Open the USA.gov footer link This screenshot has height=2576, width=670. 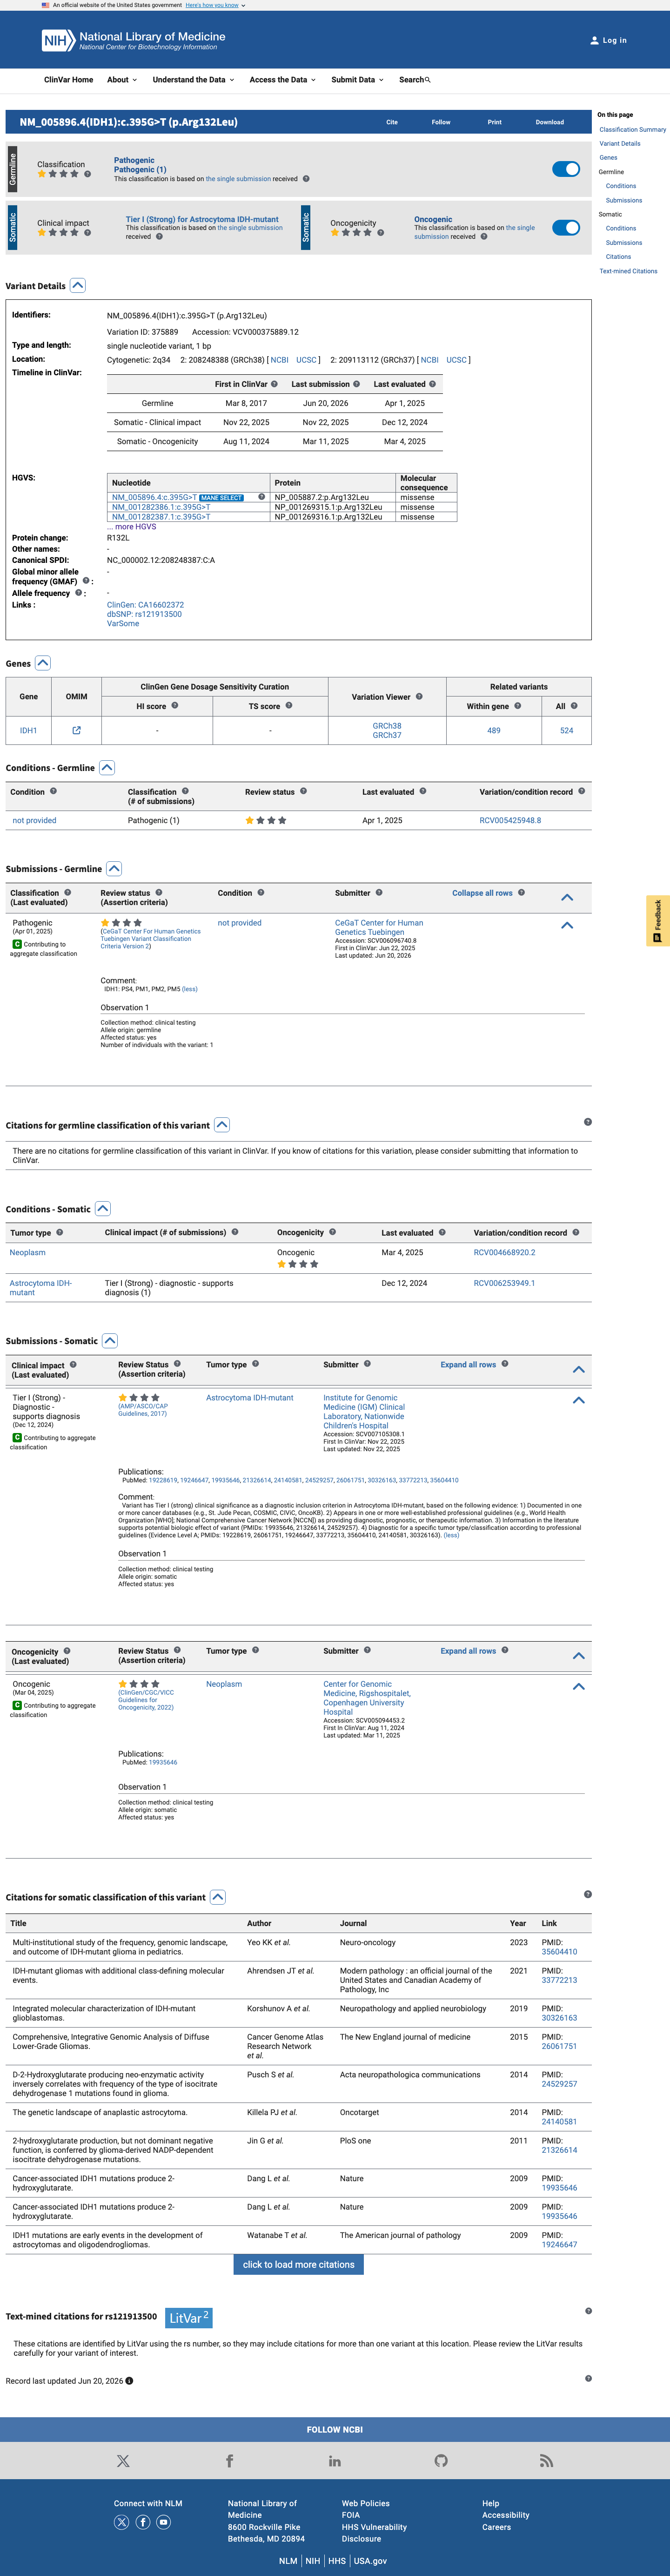[369, 2561]
